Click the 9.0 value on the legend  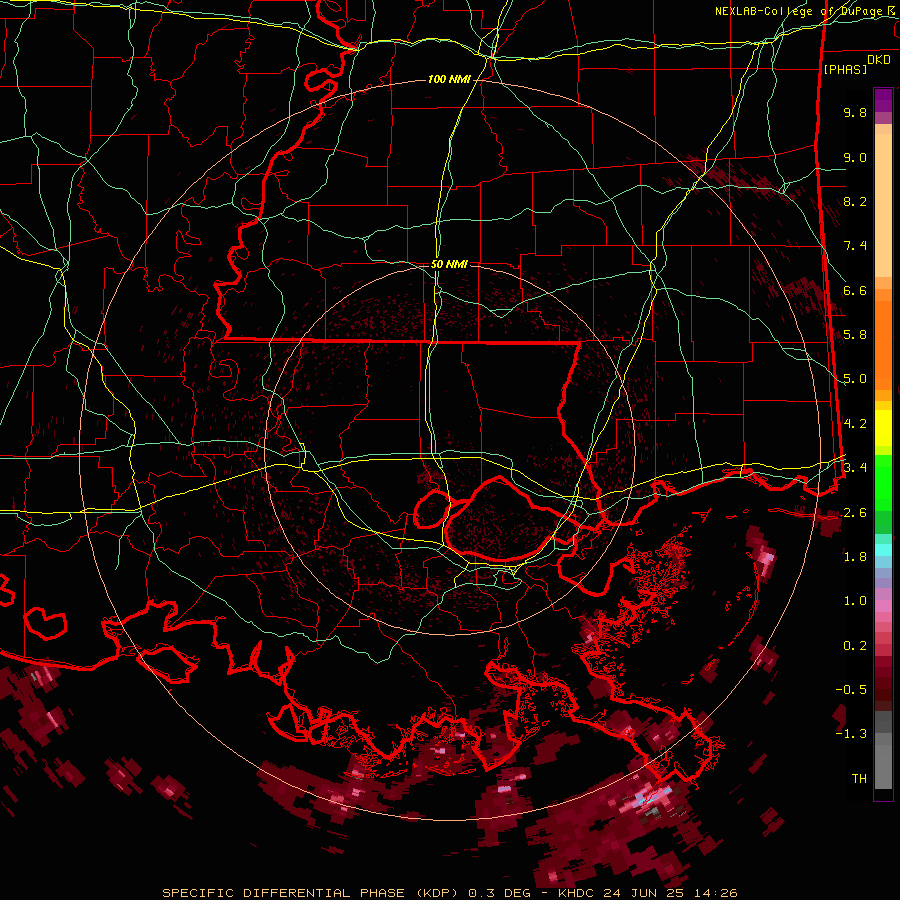855,157
